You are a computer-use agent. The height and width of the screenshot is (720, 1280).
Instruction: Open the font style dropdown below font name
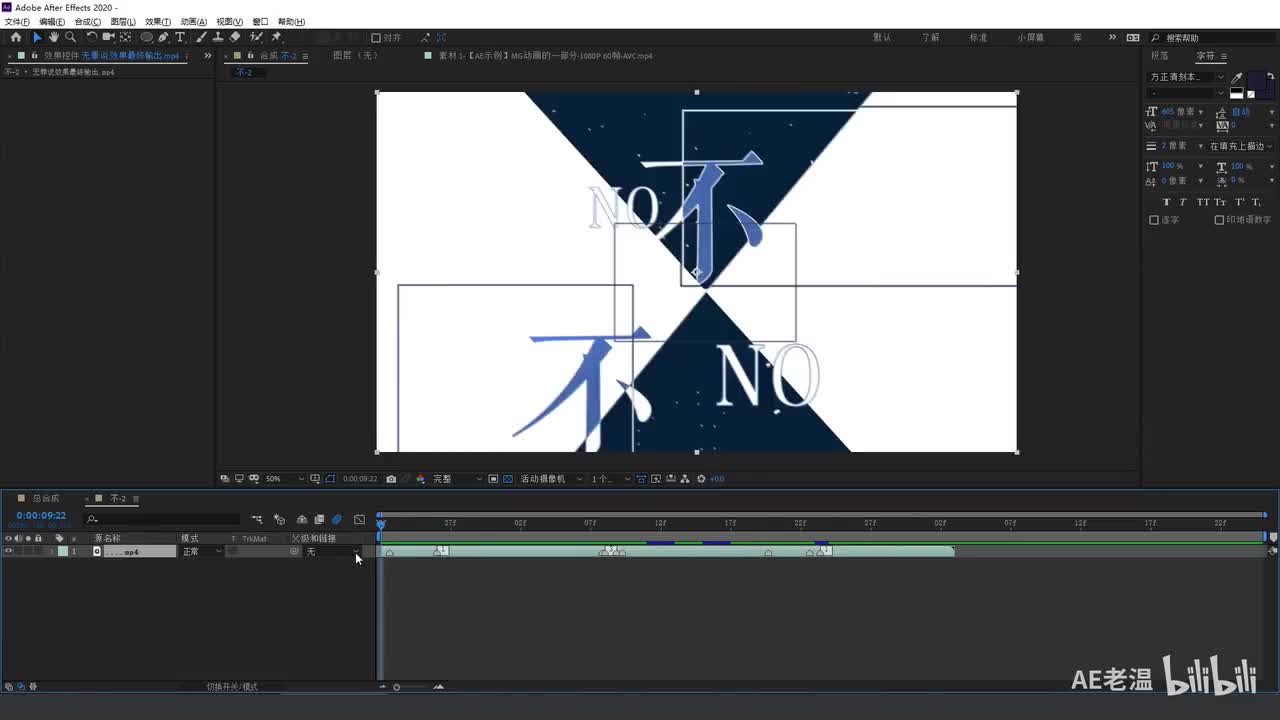[x=1187, y=93]
